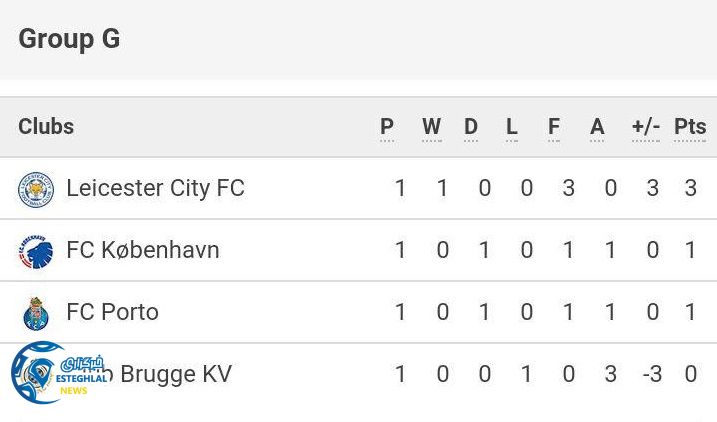Image resolution: width=717 pixels, height=422 pixels.
Task: Click the F (goals for) column header
Action: [x=554, y=127]
